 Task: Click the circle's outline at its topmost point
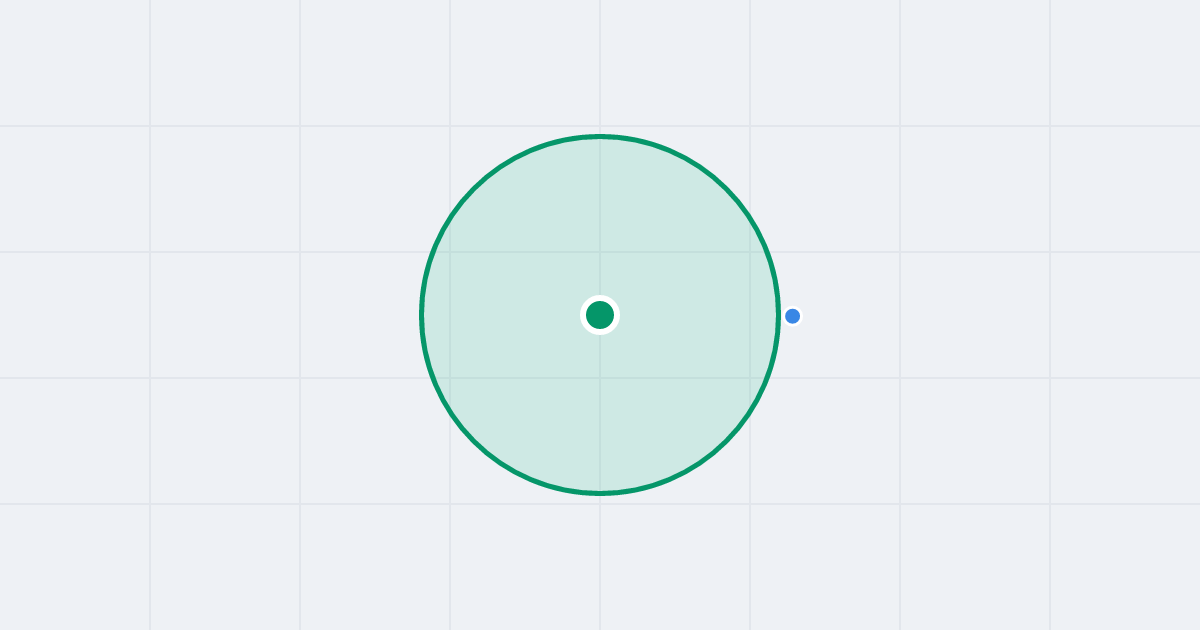point(600,136)
